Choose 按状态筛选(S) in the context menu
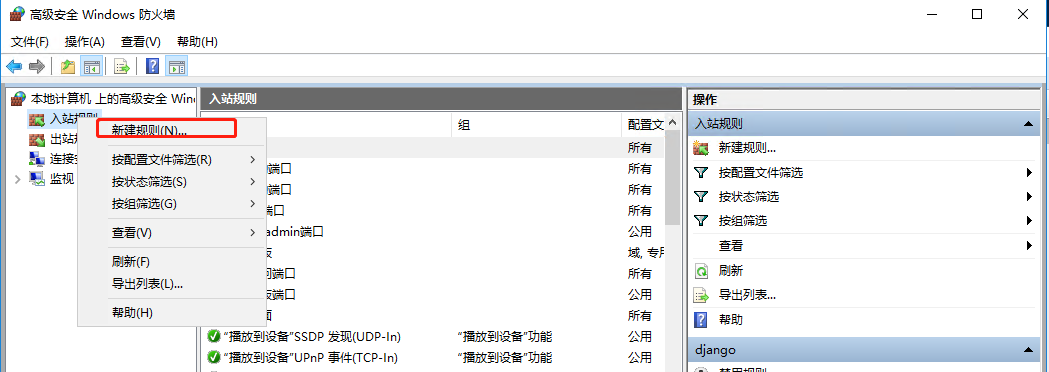 pos(172,181)
